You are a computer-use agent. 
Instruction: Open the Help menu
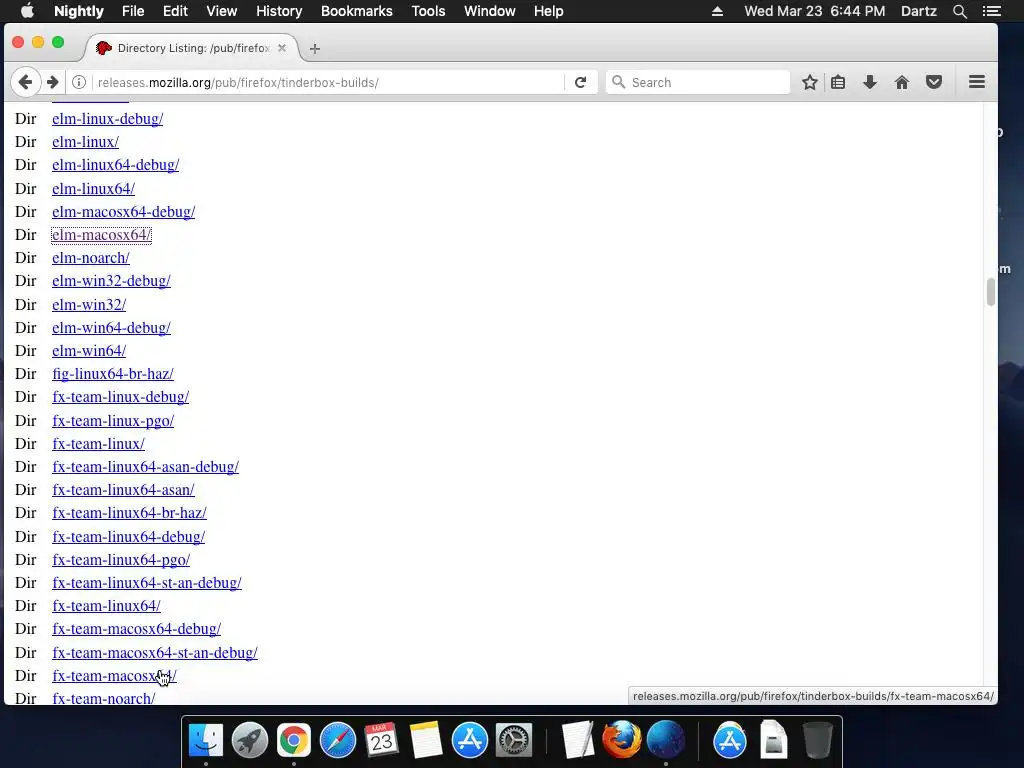coord(549,11)
